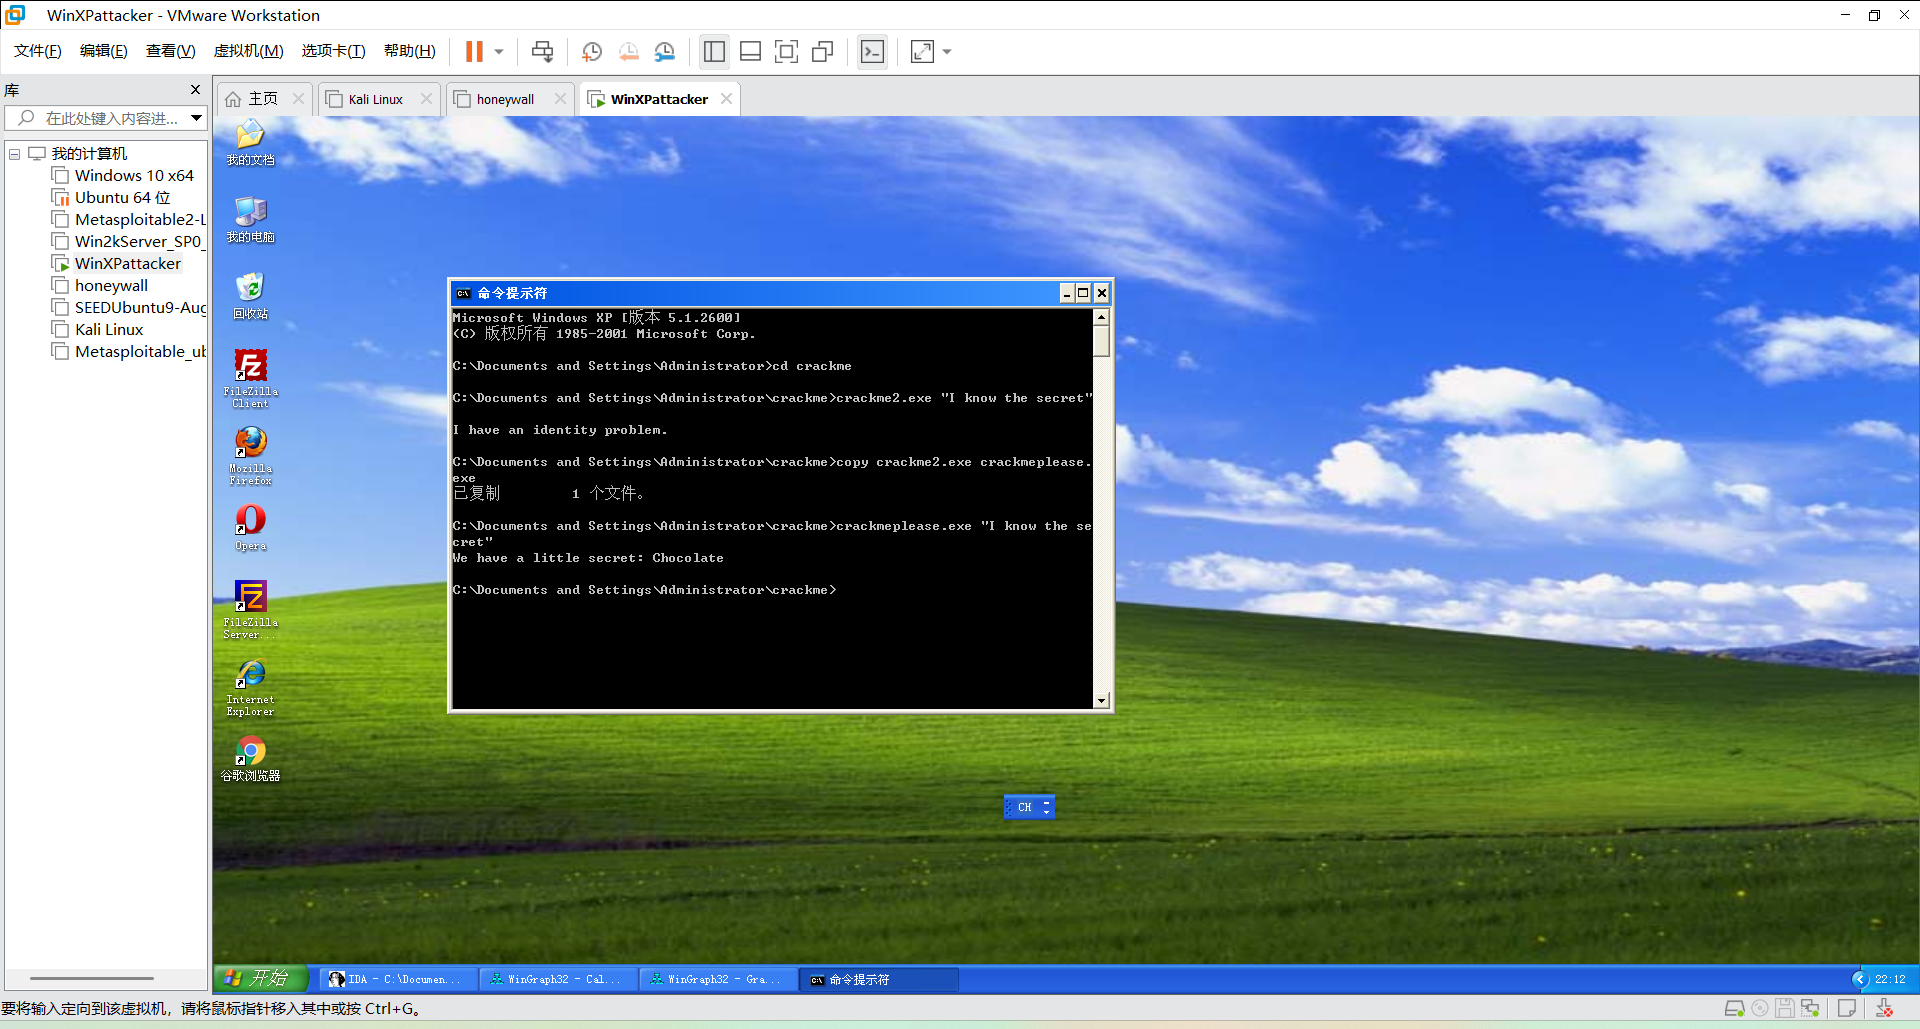Open the snapshot manager

click(x=665, y=51)
